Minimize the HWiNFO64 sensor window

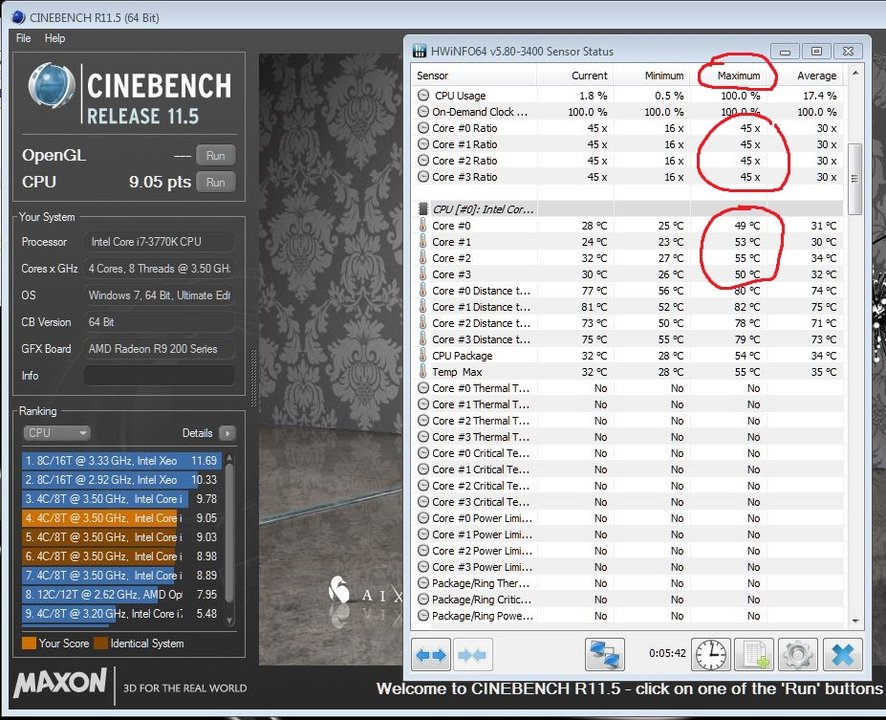click(x=785, y=51)
